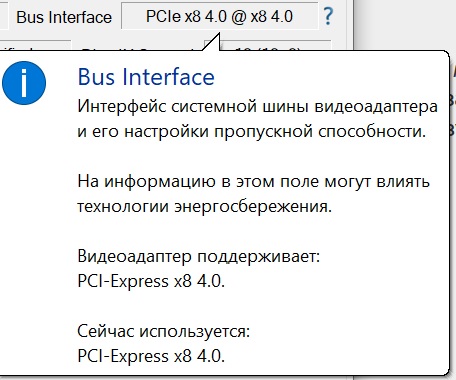Viewport: 456px width, 380px height.
Task: Click PCI-Express x8 4.0 under 'поддерживает'
Action: tap(151, 281)
